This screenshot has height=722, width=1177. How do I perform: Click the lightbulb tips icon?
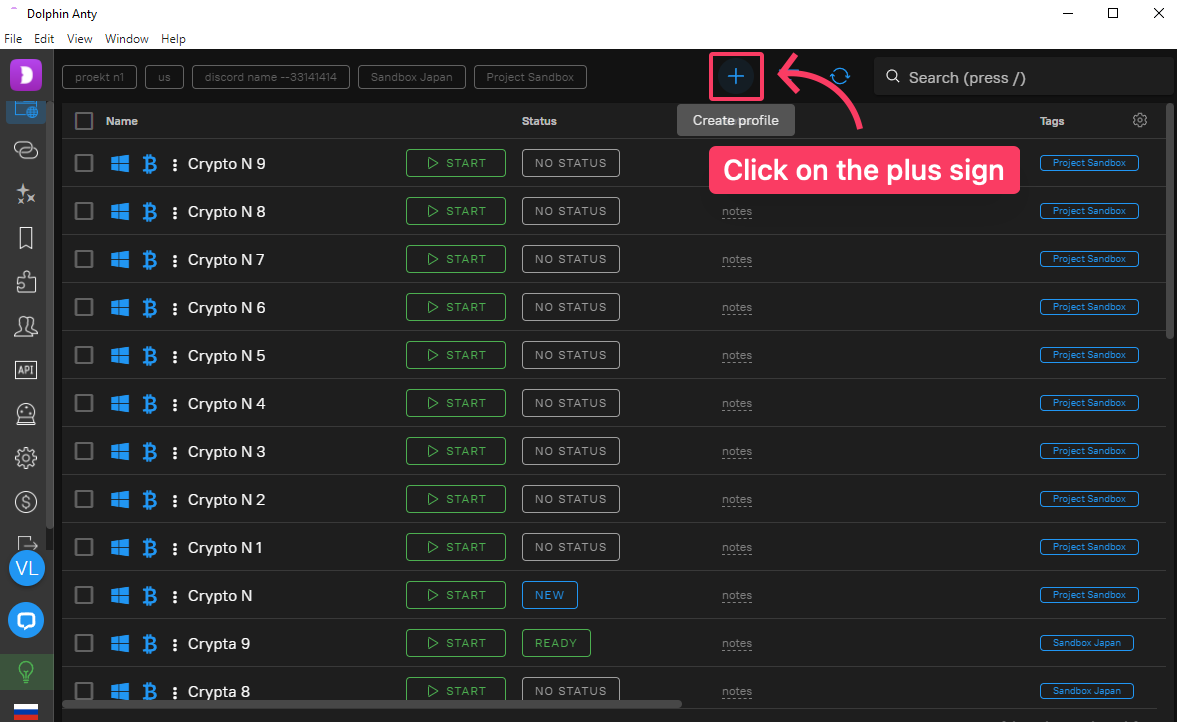pyautogui.click(x=26, y=672)
